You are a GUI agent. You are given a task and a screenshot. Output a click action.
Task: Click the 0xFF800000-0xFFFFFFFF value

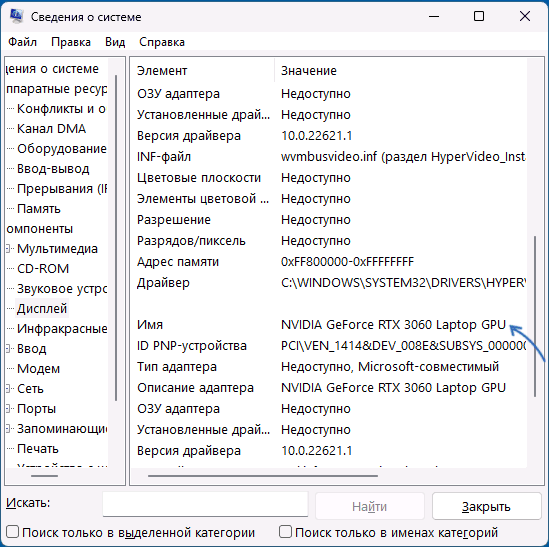(347, 262)
